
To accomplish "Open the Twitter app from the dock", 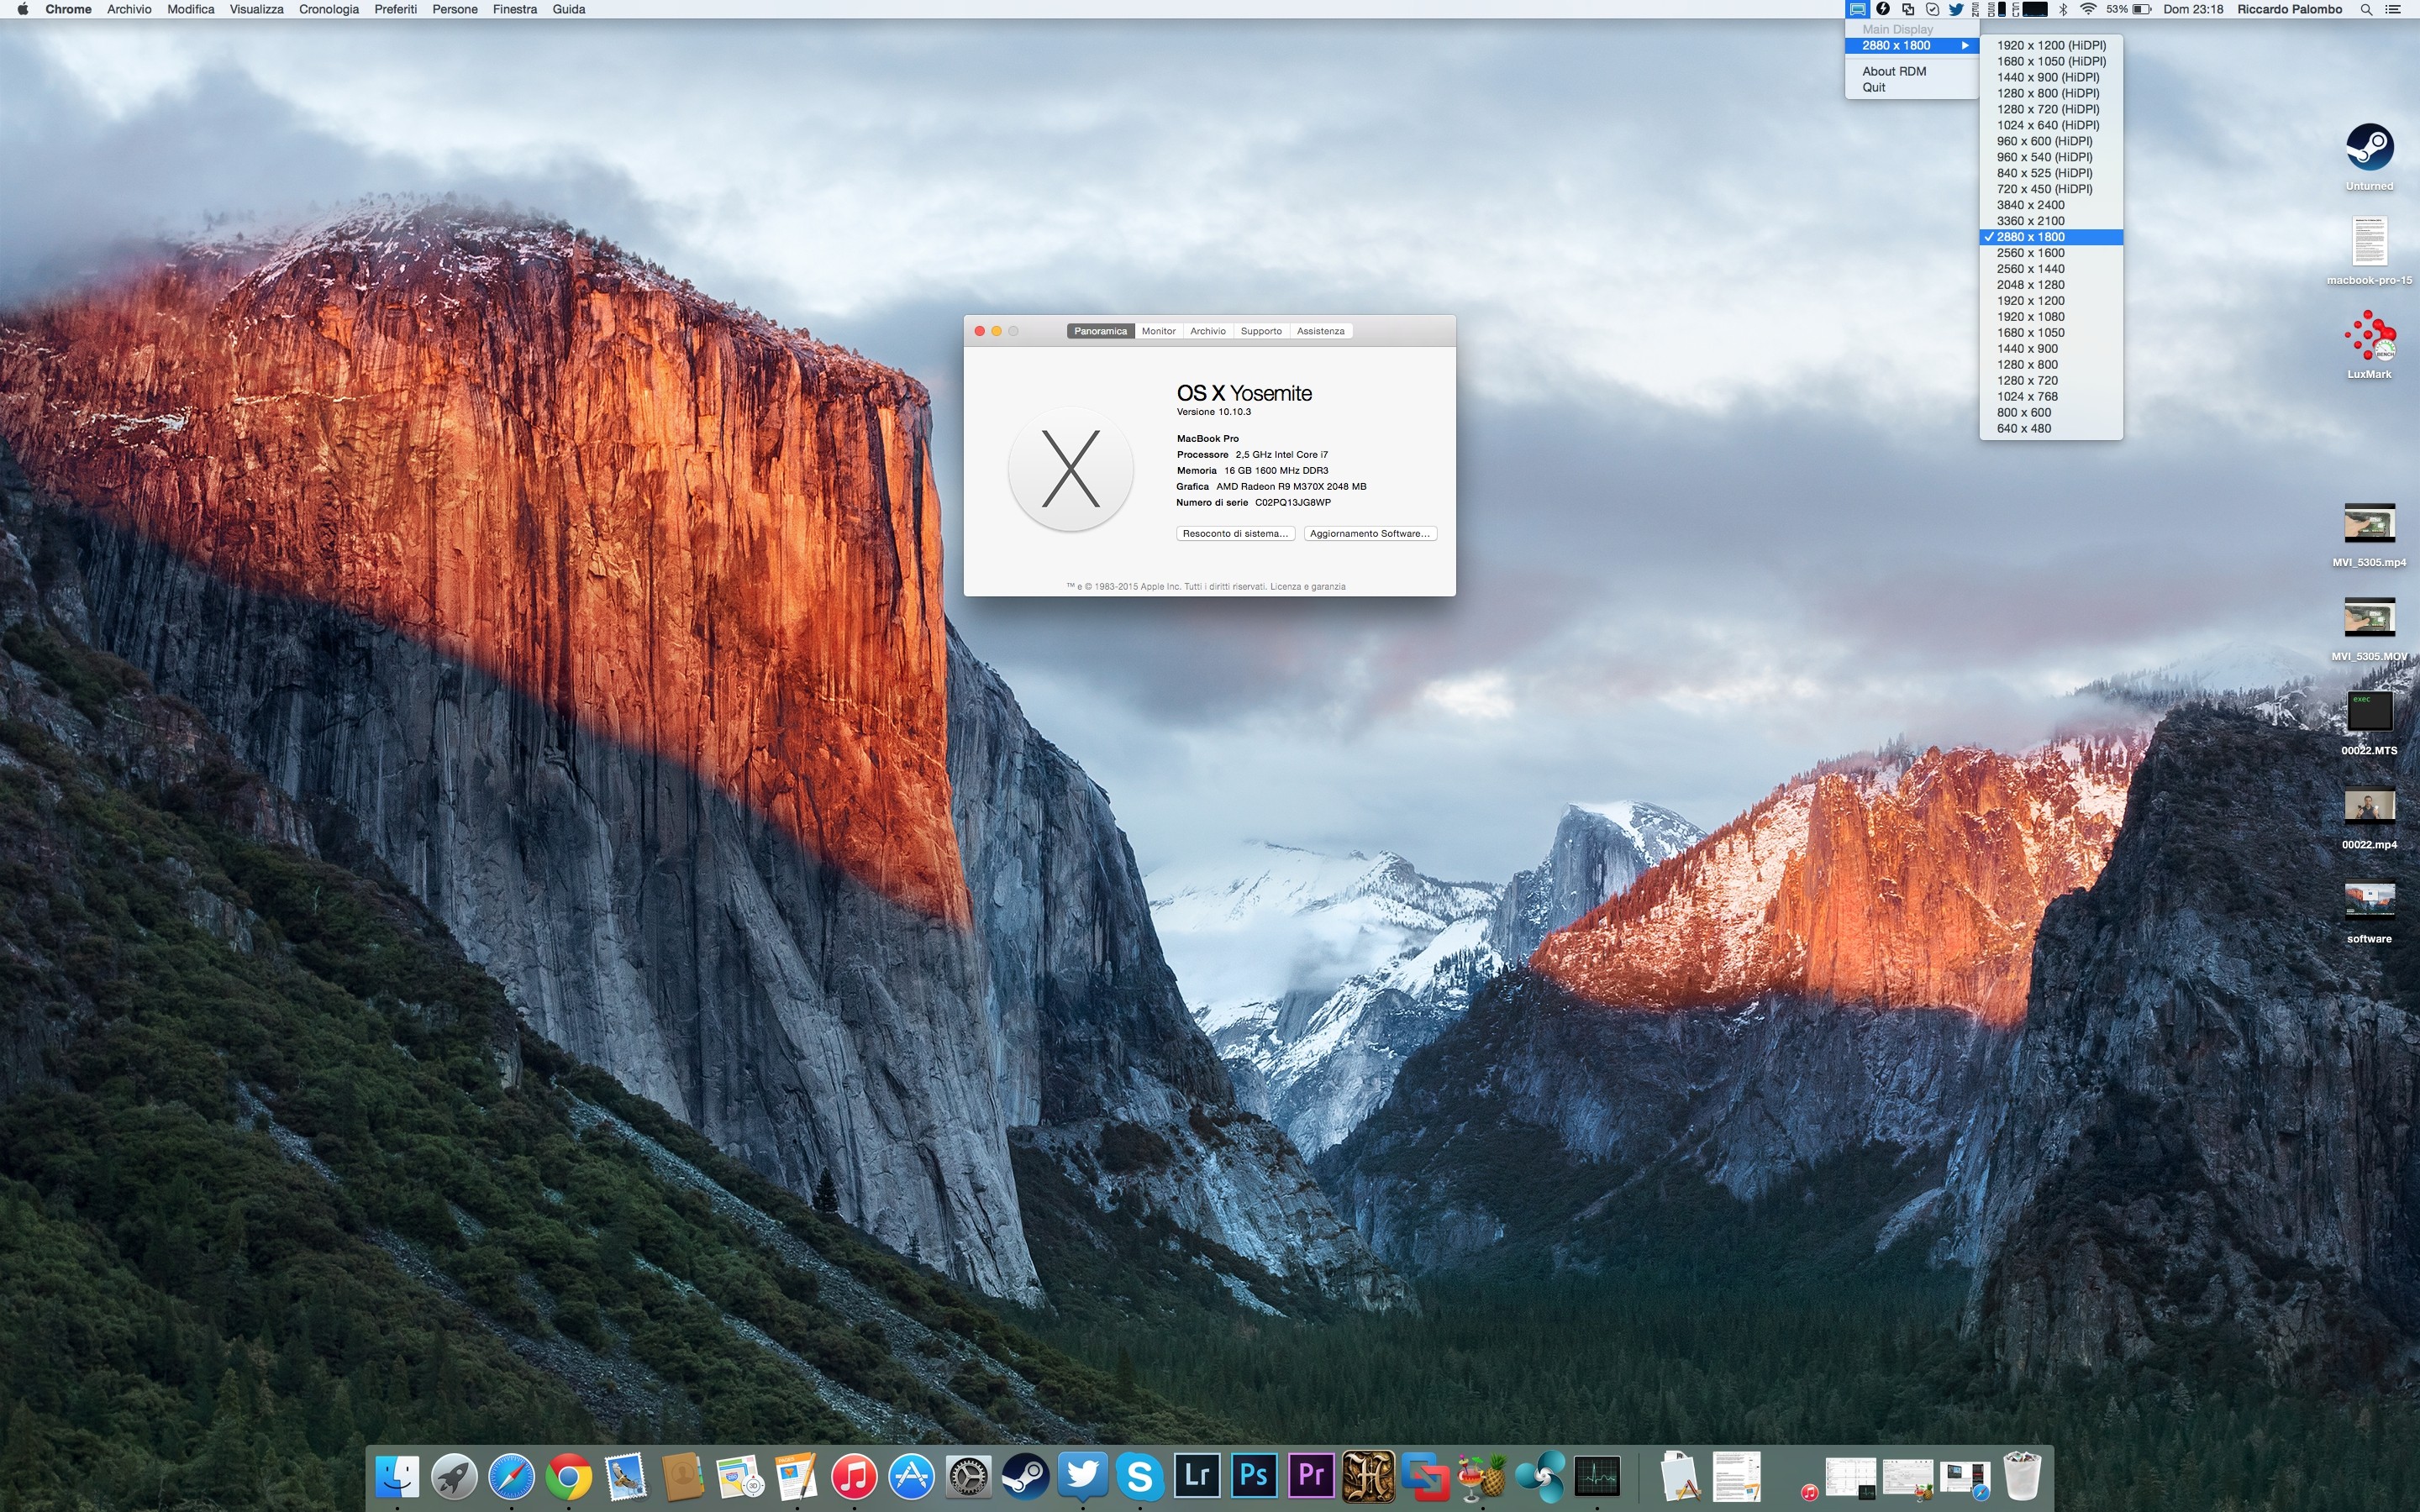I will 1083,1476.
